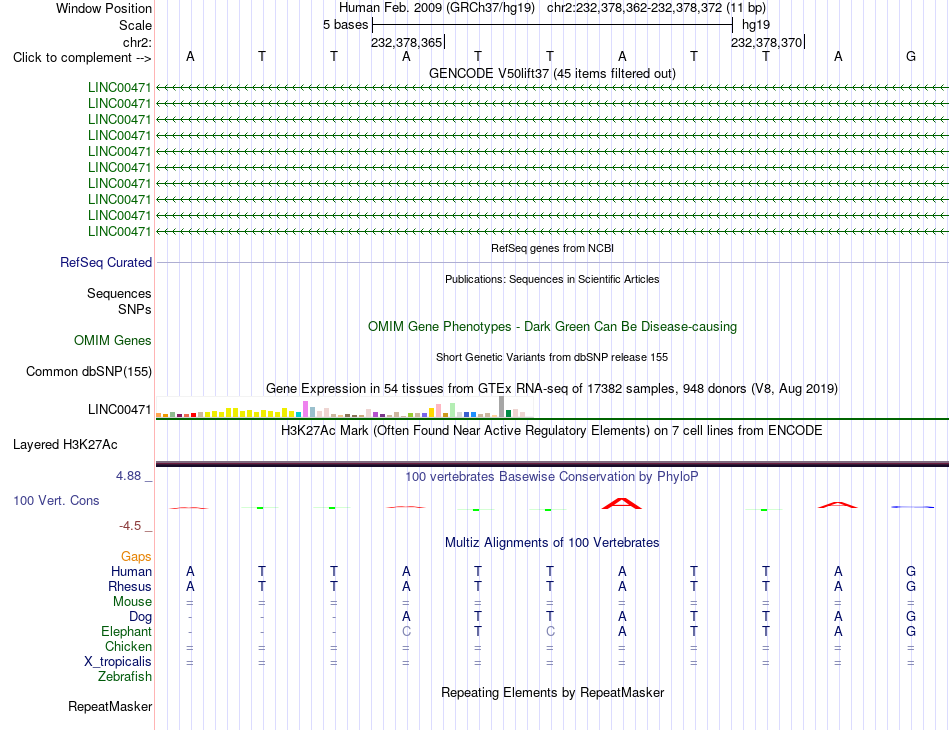Click the blue PhyloP bar above the G base
Image resolution: width=950 pixels, height=730 pixels.
[x=912, y=506]
